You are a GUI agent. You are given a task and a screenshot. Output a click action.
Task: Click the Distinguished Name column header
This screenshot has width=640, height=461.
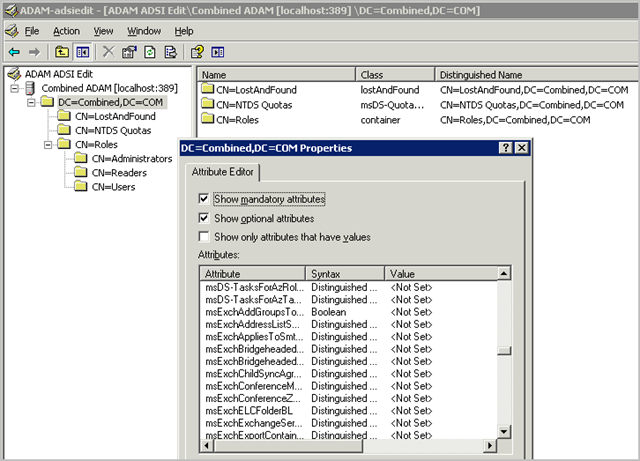(x=480, y=74)
